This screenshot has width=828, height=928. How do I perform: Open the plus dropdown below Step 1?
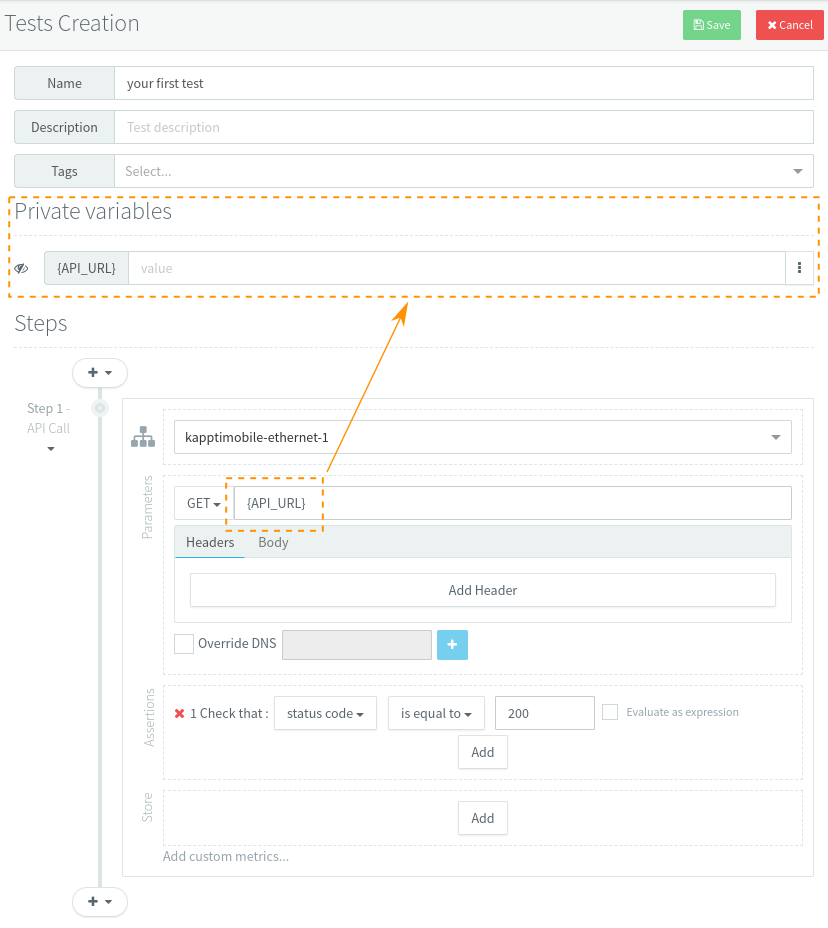coord(100,901)
